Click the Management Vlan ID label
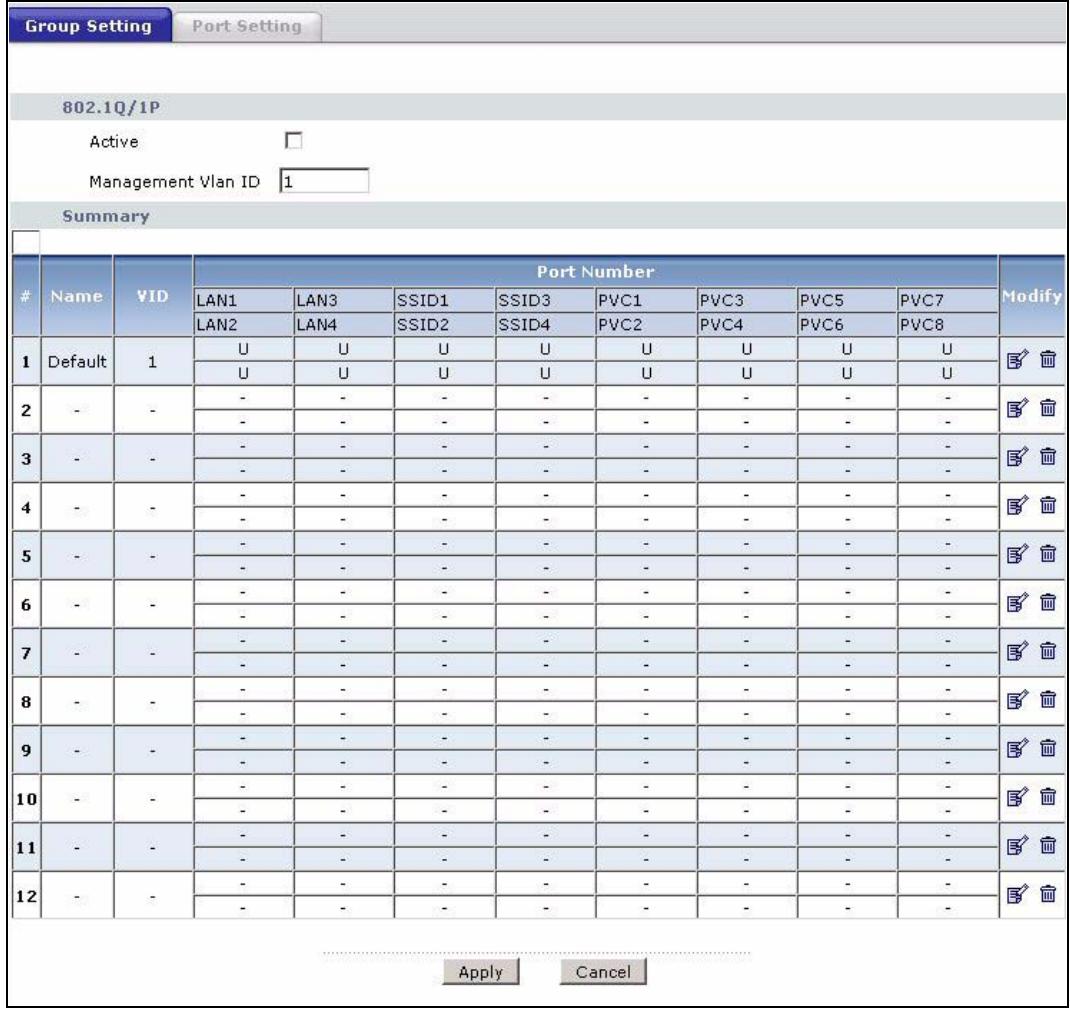1070x1010 pixels. click(x=175, y=182)
